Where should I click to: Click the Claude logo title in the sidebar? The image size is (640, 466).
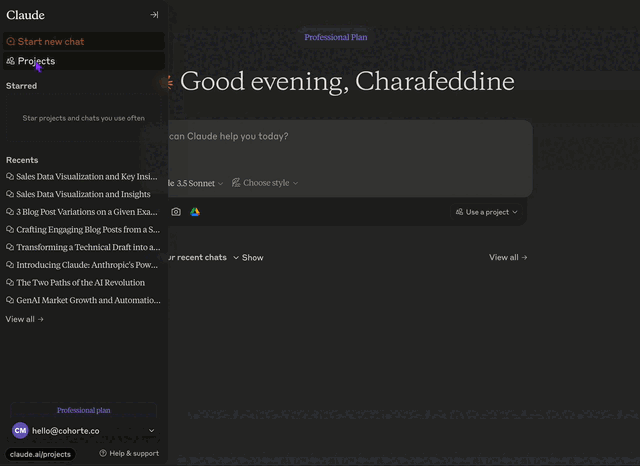[x=25, y=15]
